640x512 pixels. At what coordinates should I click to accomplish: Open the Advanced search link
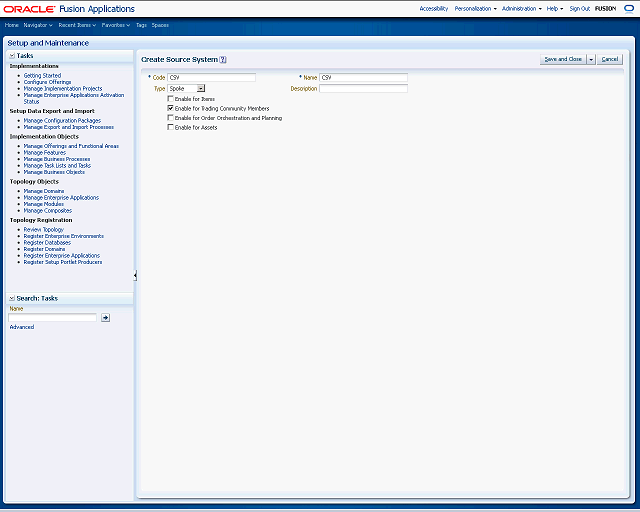click(22, 327)
